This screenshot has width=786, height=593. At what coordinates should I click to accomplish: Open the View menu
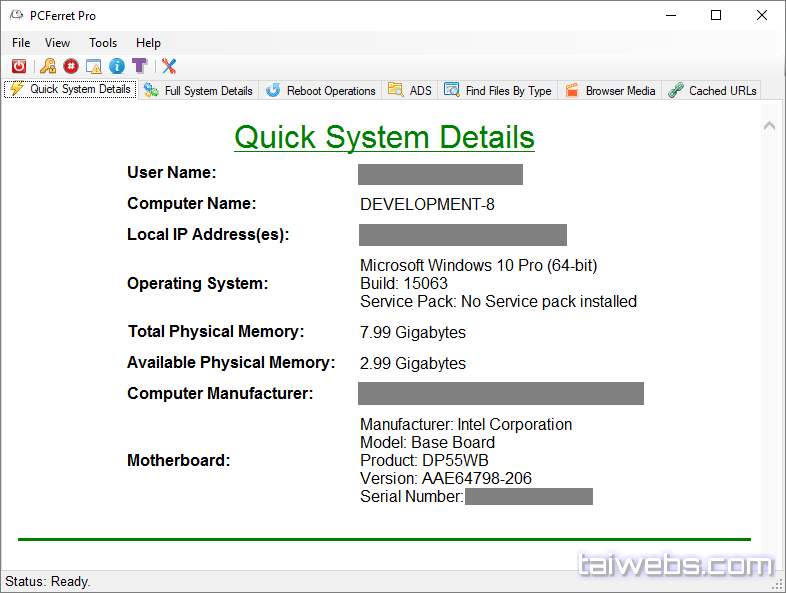(58, 43)
